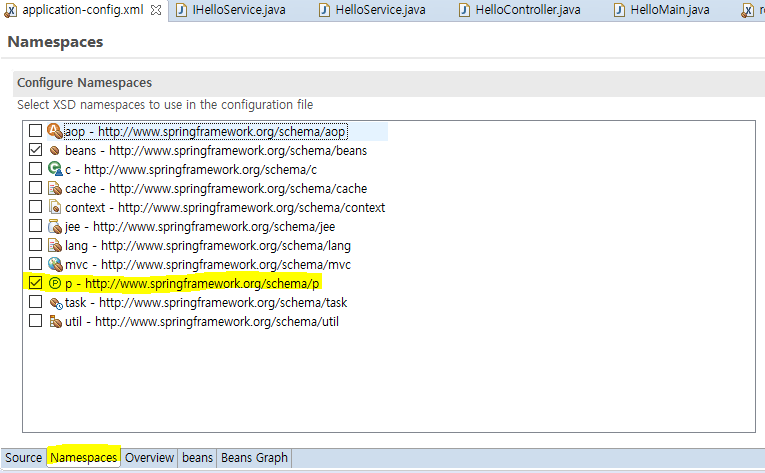
Task: Select the beans schema URL row text
Action: [x=216, y=151]
